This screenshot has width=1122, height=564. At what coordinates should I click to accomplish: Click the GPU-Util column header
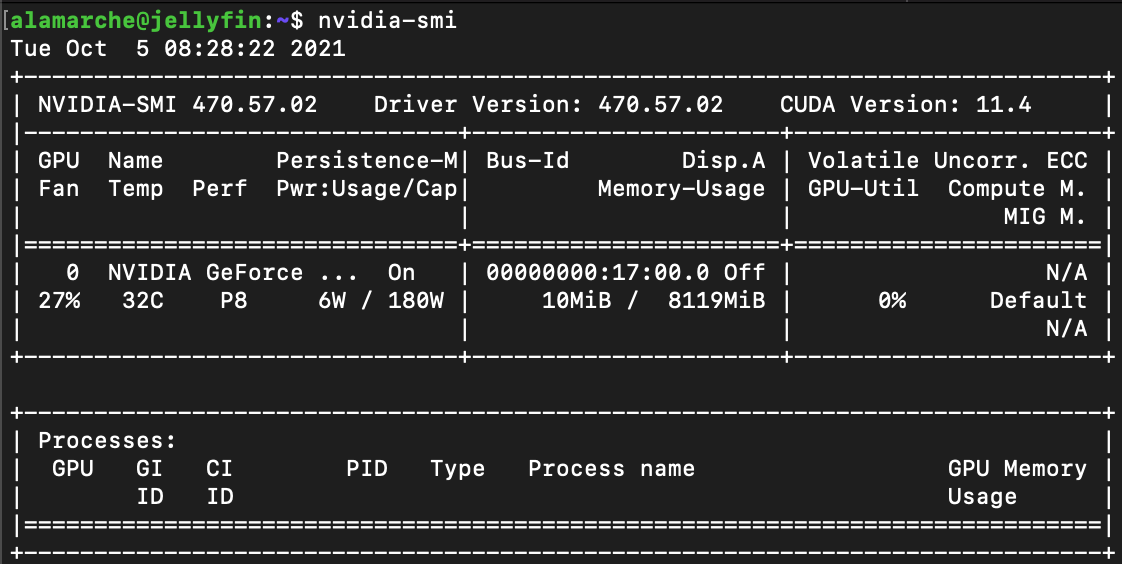(x=863, y=189)
